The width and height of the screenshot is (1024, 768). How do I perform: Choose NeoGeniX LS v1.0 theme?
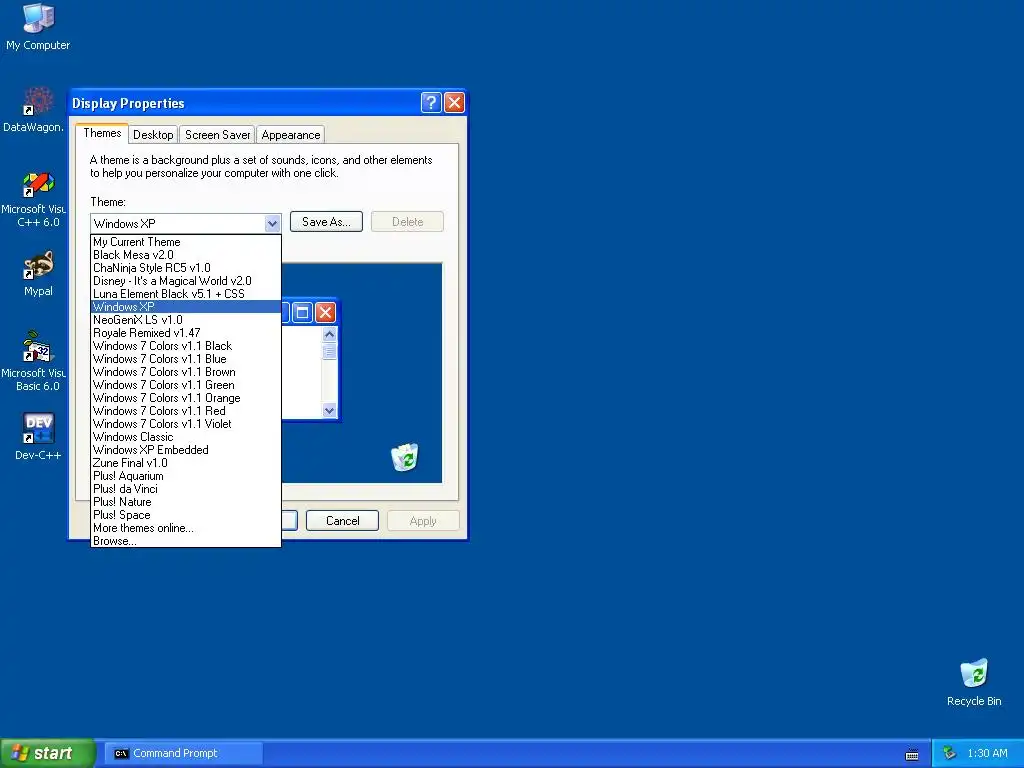click(x=185, y=320)
